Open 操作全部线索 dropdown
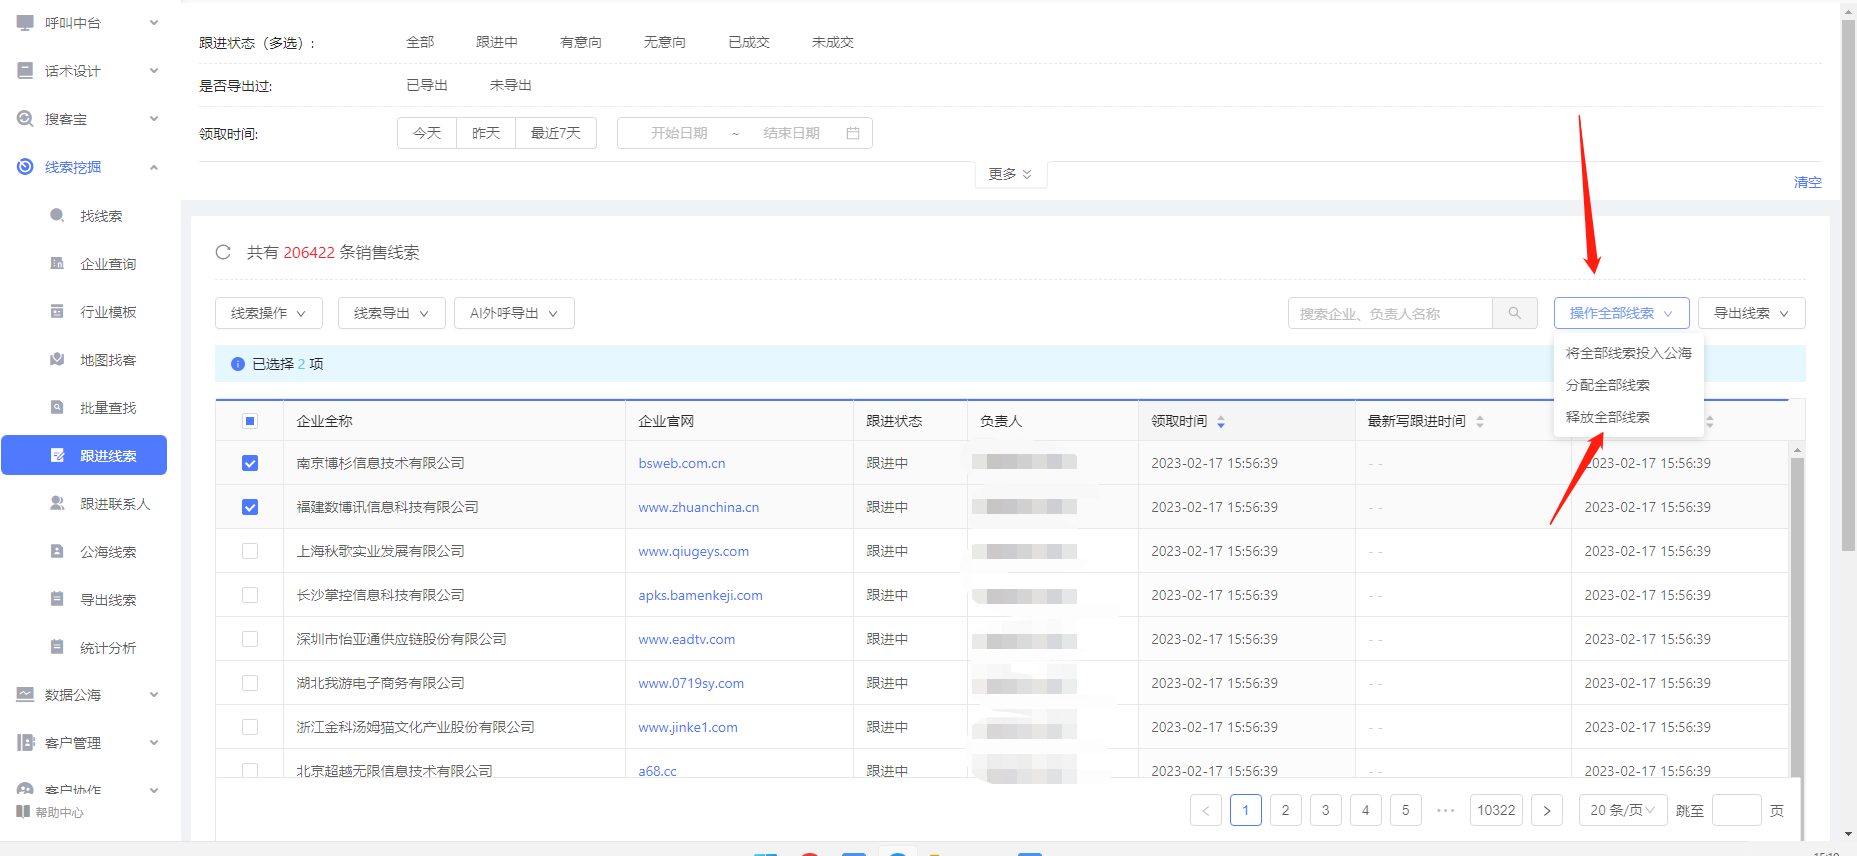This screenshot has width=1857, height=856. pyautogui.click(x=1621, y=313)
